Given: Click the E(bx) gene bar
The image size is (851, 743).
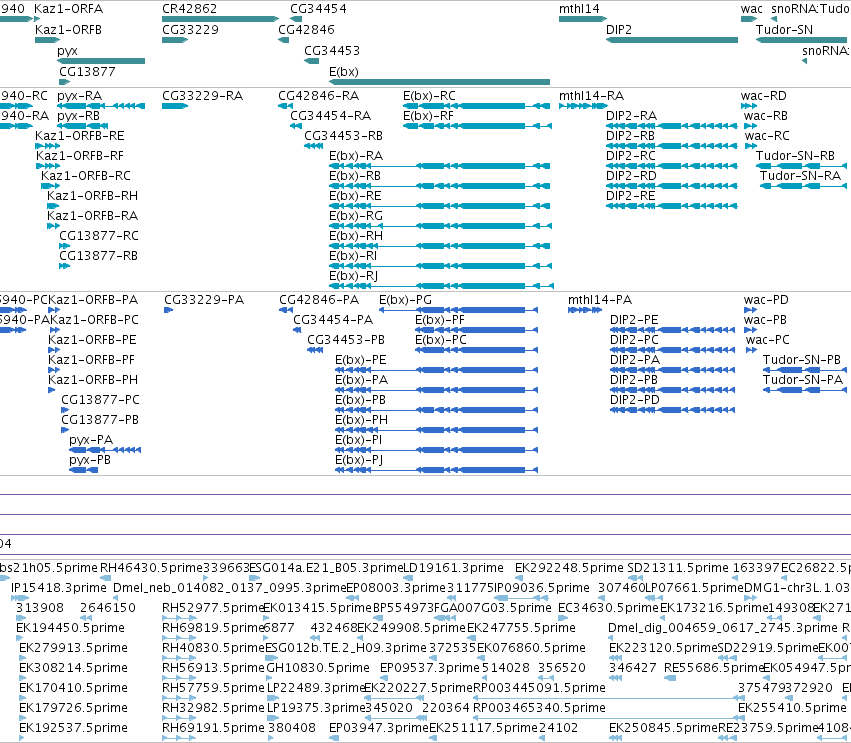Looking at the screenshot, I should (439, 82).
